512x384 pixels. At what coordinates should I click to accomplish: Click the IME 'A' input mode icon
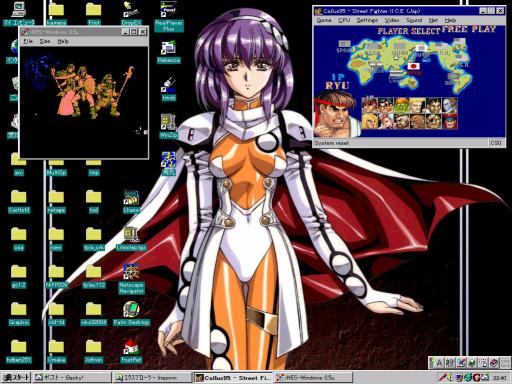(439, 363)
